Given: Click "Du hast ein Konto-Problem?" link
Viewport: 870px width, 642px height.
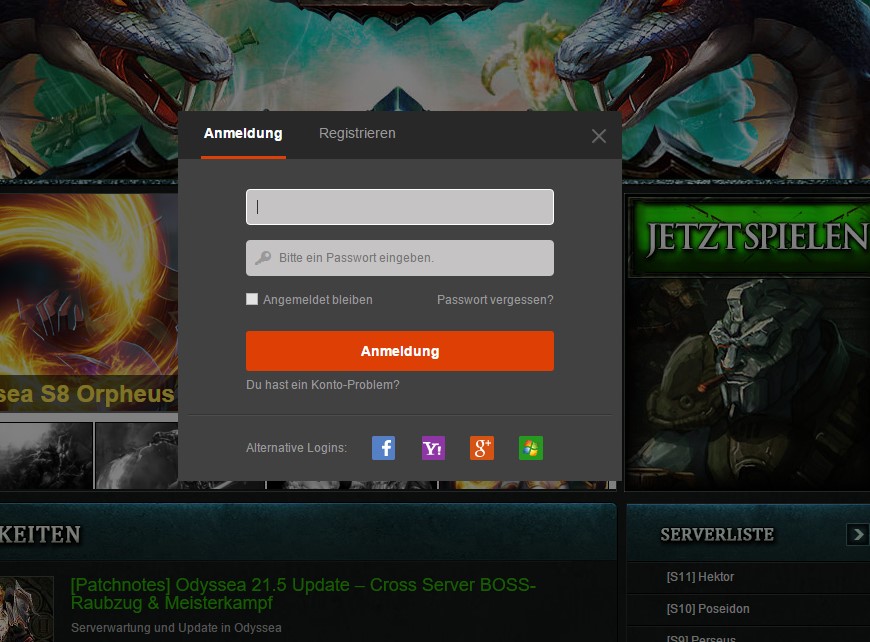Looking at the screenshot, I should pyautogui.click(x=323, y=385).
